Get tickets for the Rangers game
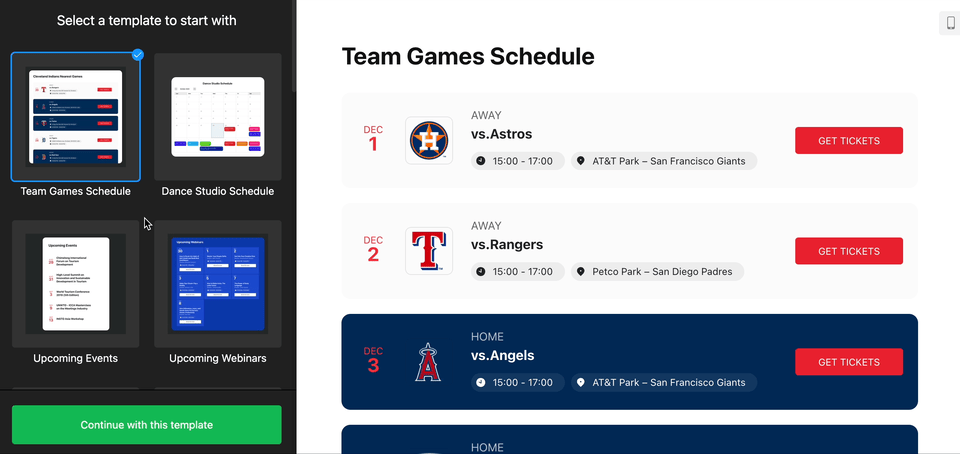Viewport: 960px width, 454px height. pos(849,251)
